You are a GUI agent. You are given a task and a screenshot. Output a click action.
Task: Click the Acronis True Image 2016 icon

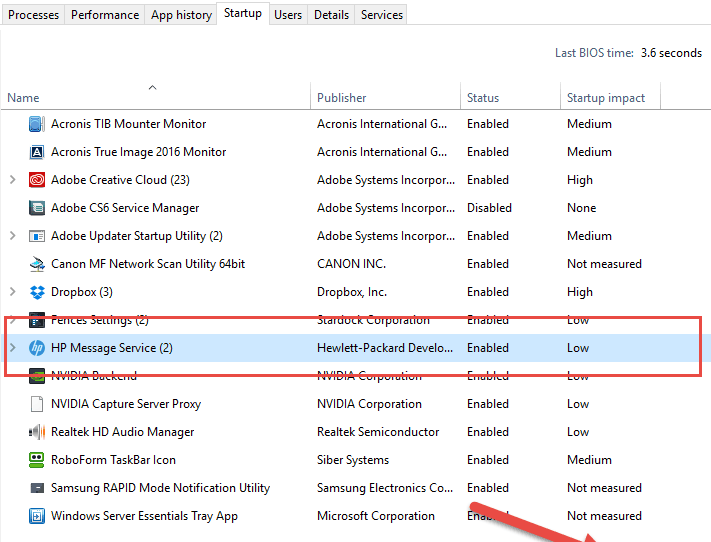tap(37, 152)
